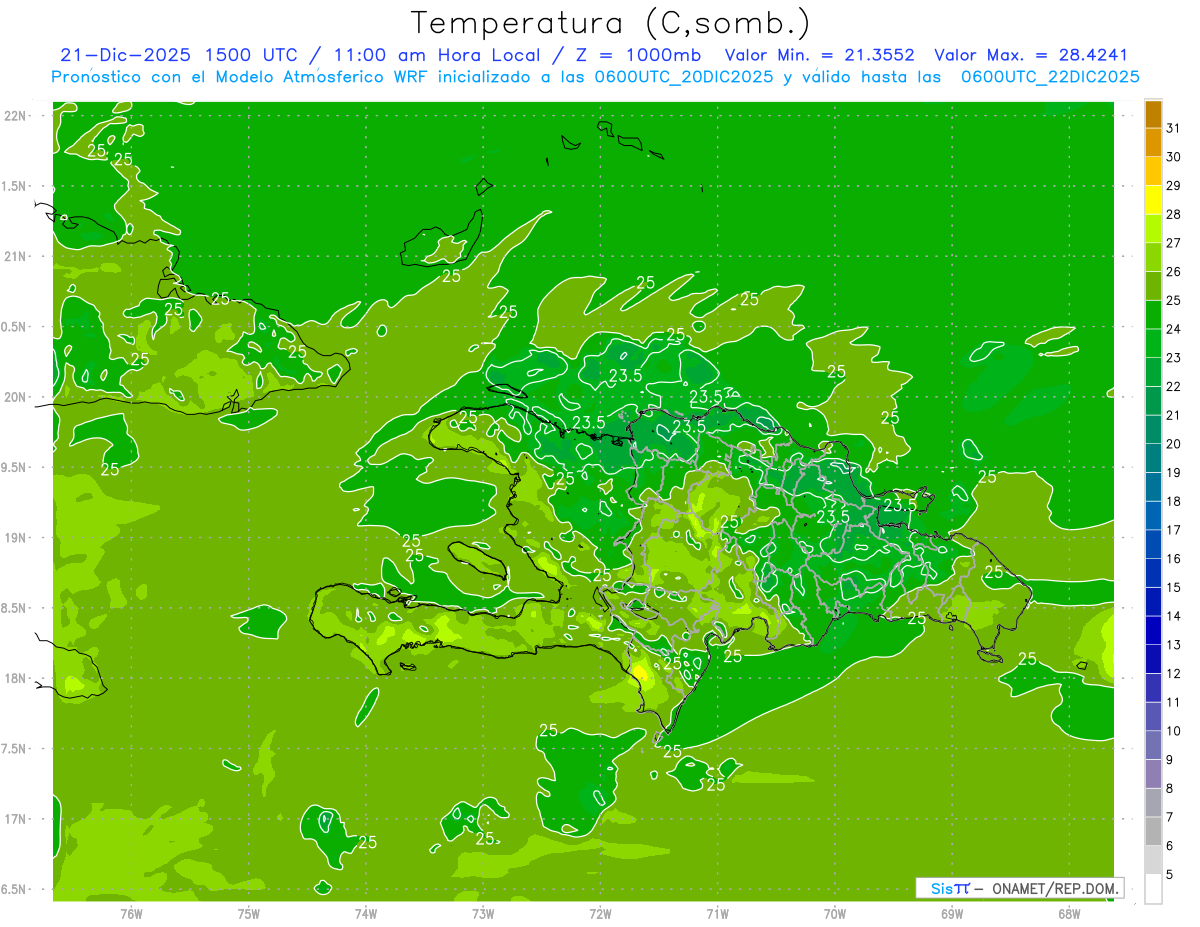
Task: Click the latitude label "20N"
Action: pos(15,397)
